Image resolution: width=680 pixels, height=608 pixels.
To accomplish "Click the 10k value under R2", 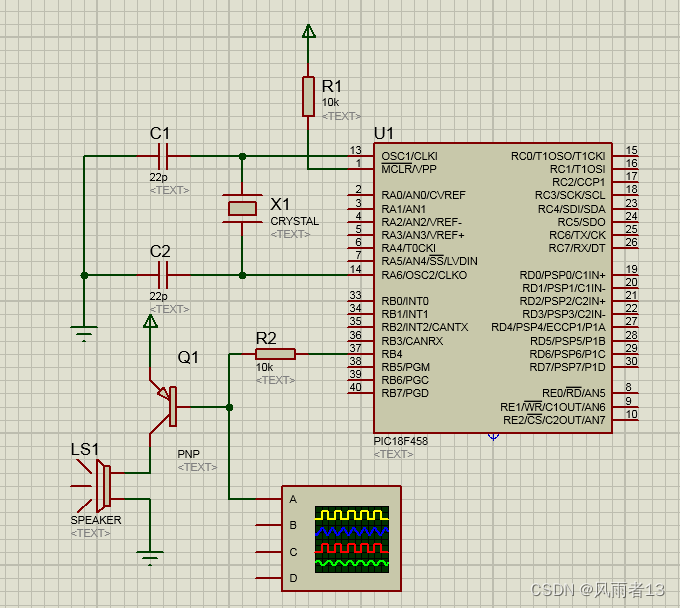I will 264,367.
